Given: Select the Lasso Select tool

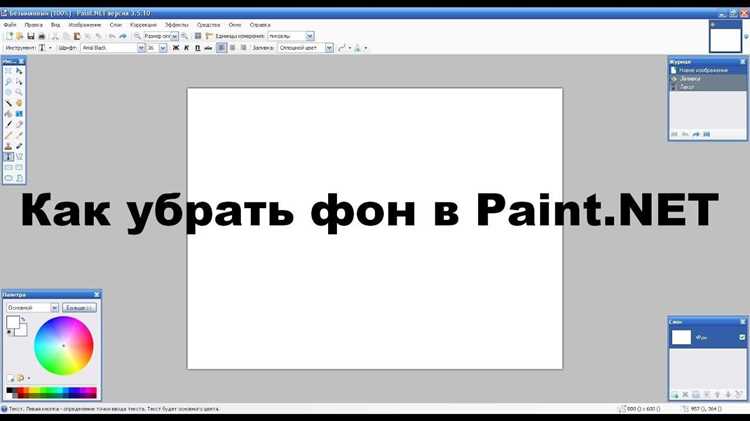Looking at the screenshot, I should (9, 82).
